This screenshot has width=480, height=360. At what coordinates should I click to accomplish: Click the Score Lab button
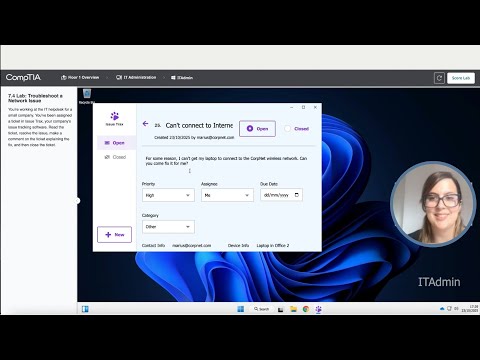(461, 78)
